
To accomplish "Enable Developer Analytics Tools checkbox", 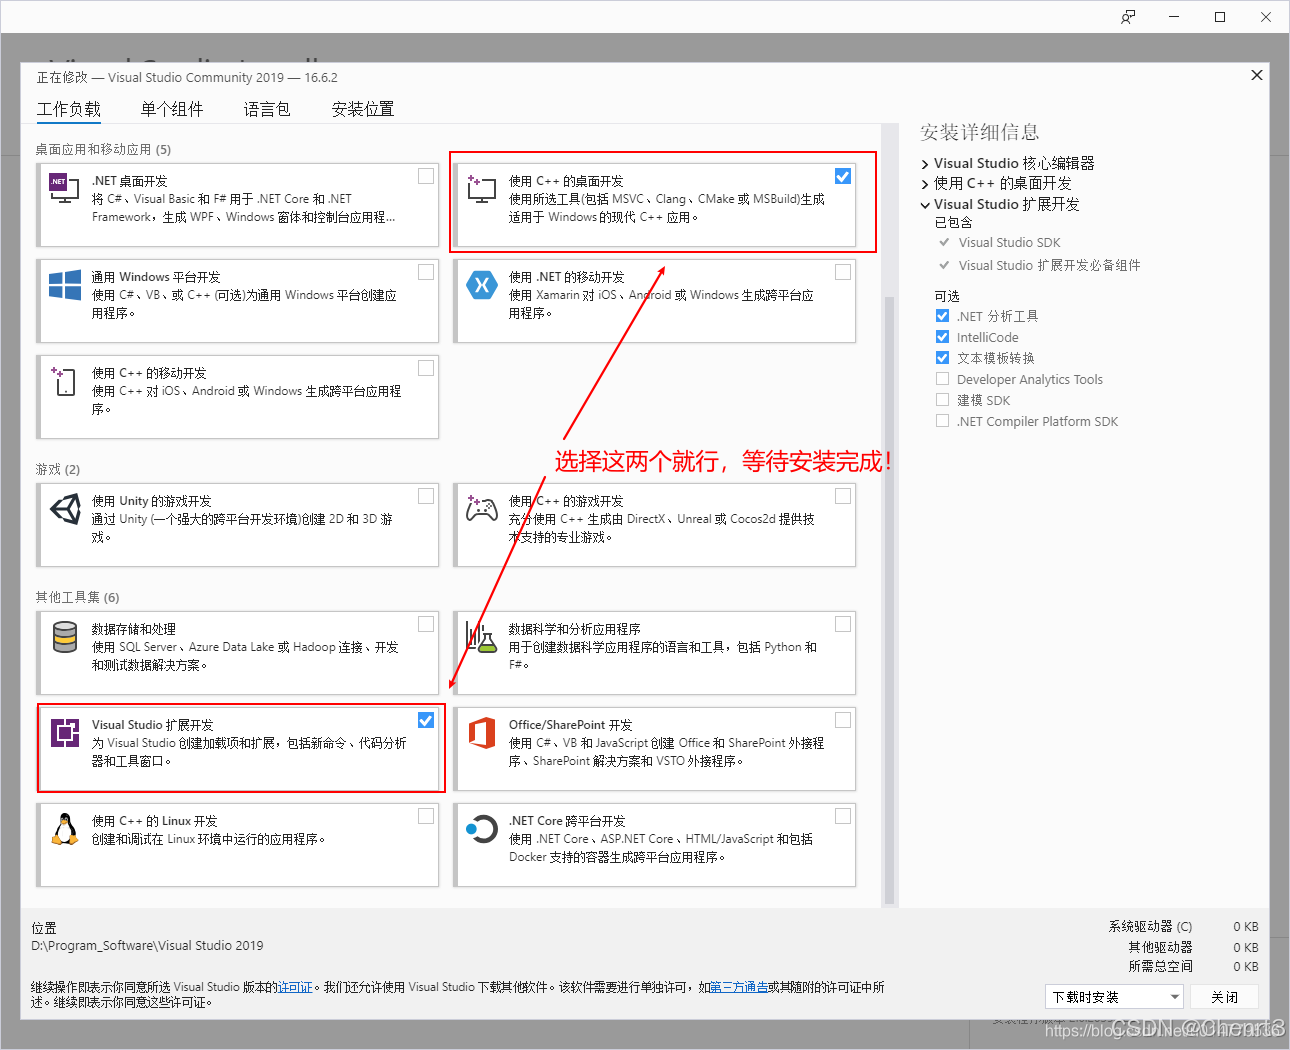I will tap(942, 378).
